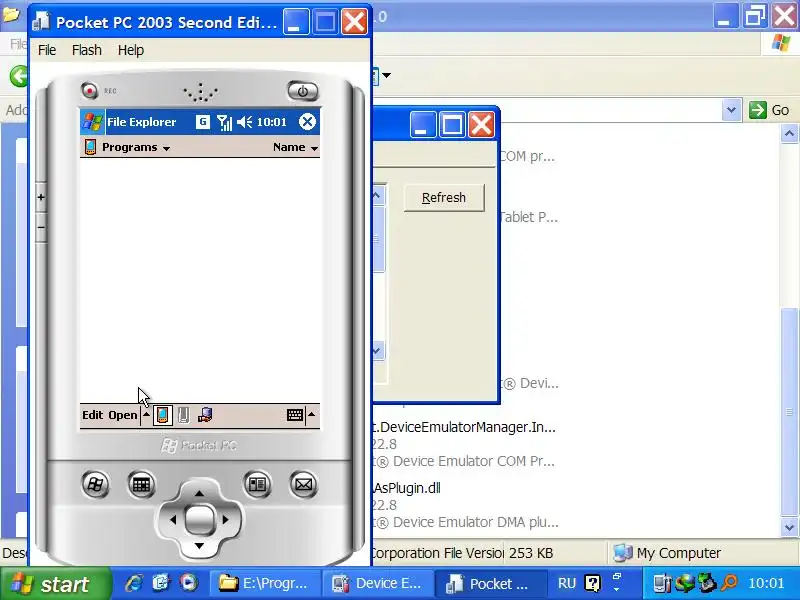Tap the 10:01 clock on the Pocket PC
Viewport: 800px width, 600px height.
pos(272,122)
